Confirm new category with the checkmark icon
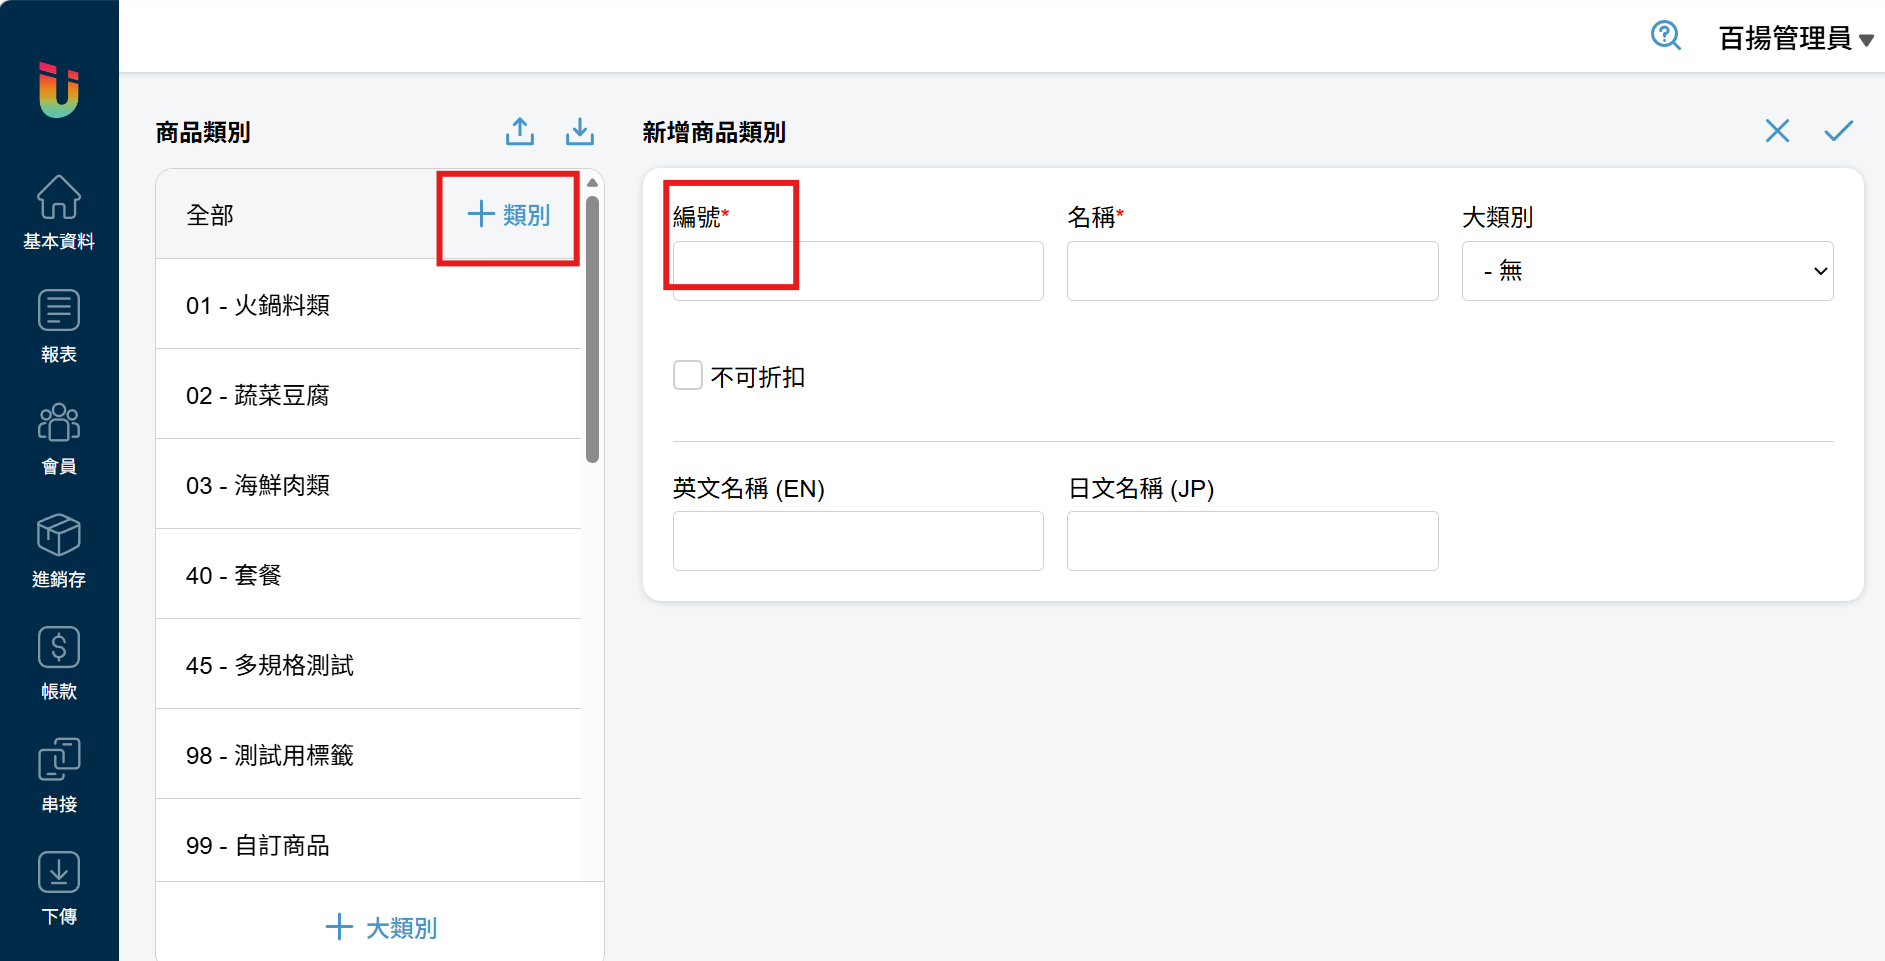Screen dimensions: 1885x961 (x=1838, y=131)
